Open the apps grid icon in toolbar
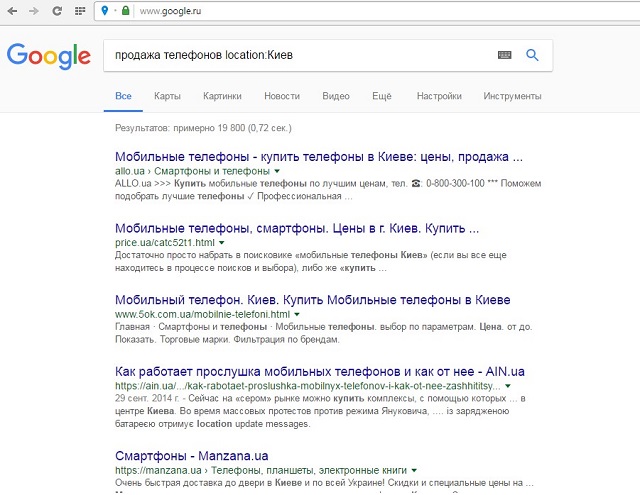Screen dimensions: 640x495 (x=80, y=11)
